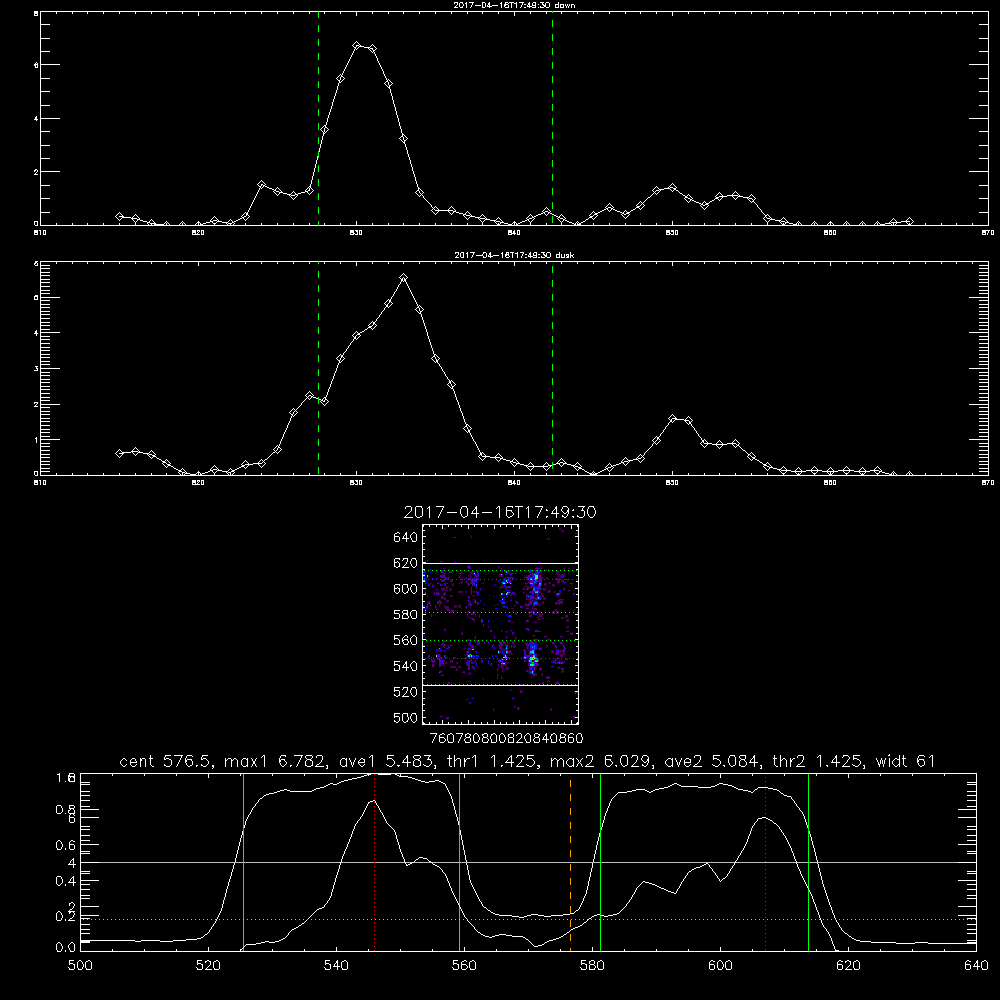
Task: Click the green vertical line near 525 in the bottom plot
Action: [244, 862]
